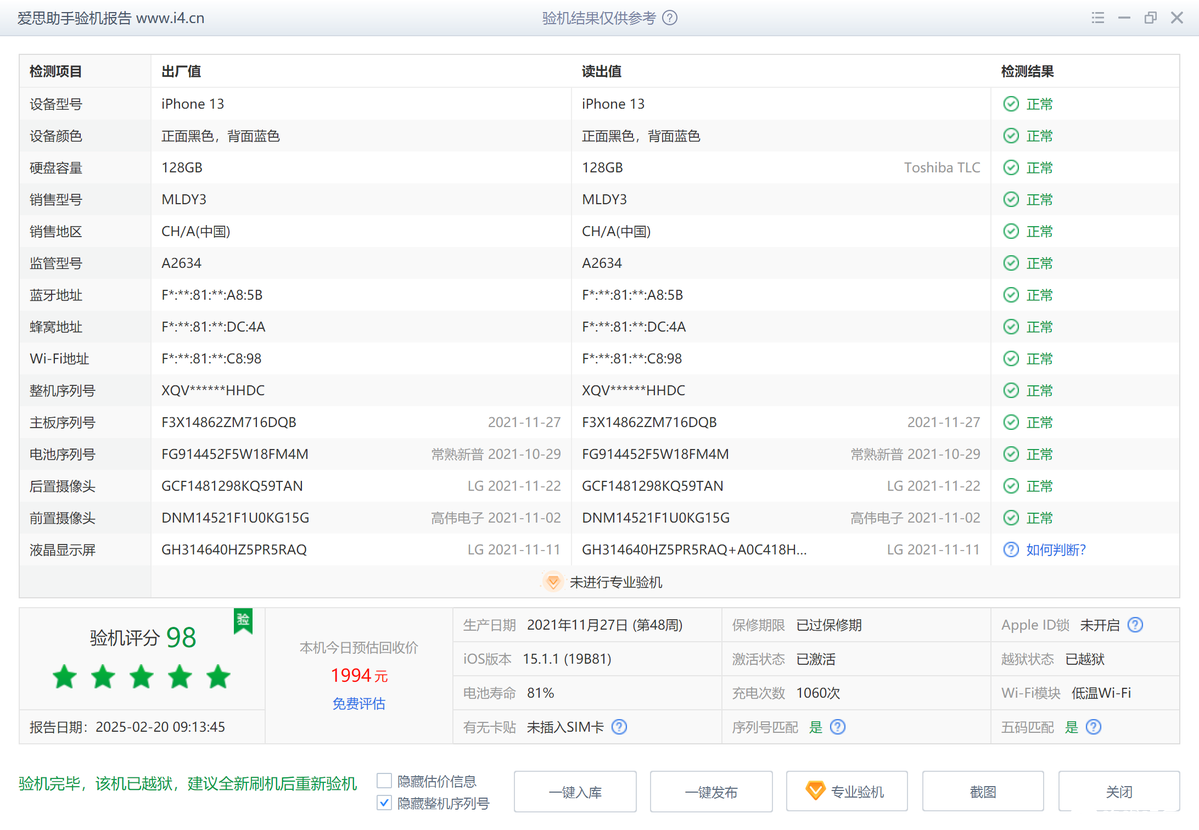Select read value GH314640HZ5PR5RAQ+A0C418H...
Screen dimensions: 1199x830
694,549
